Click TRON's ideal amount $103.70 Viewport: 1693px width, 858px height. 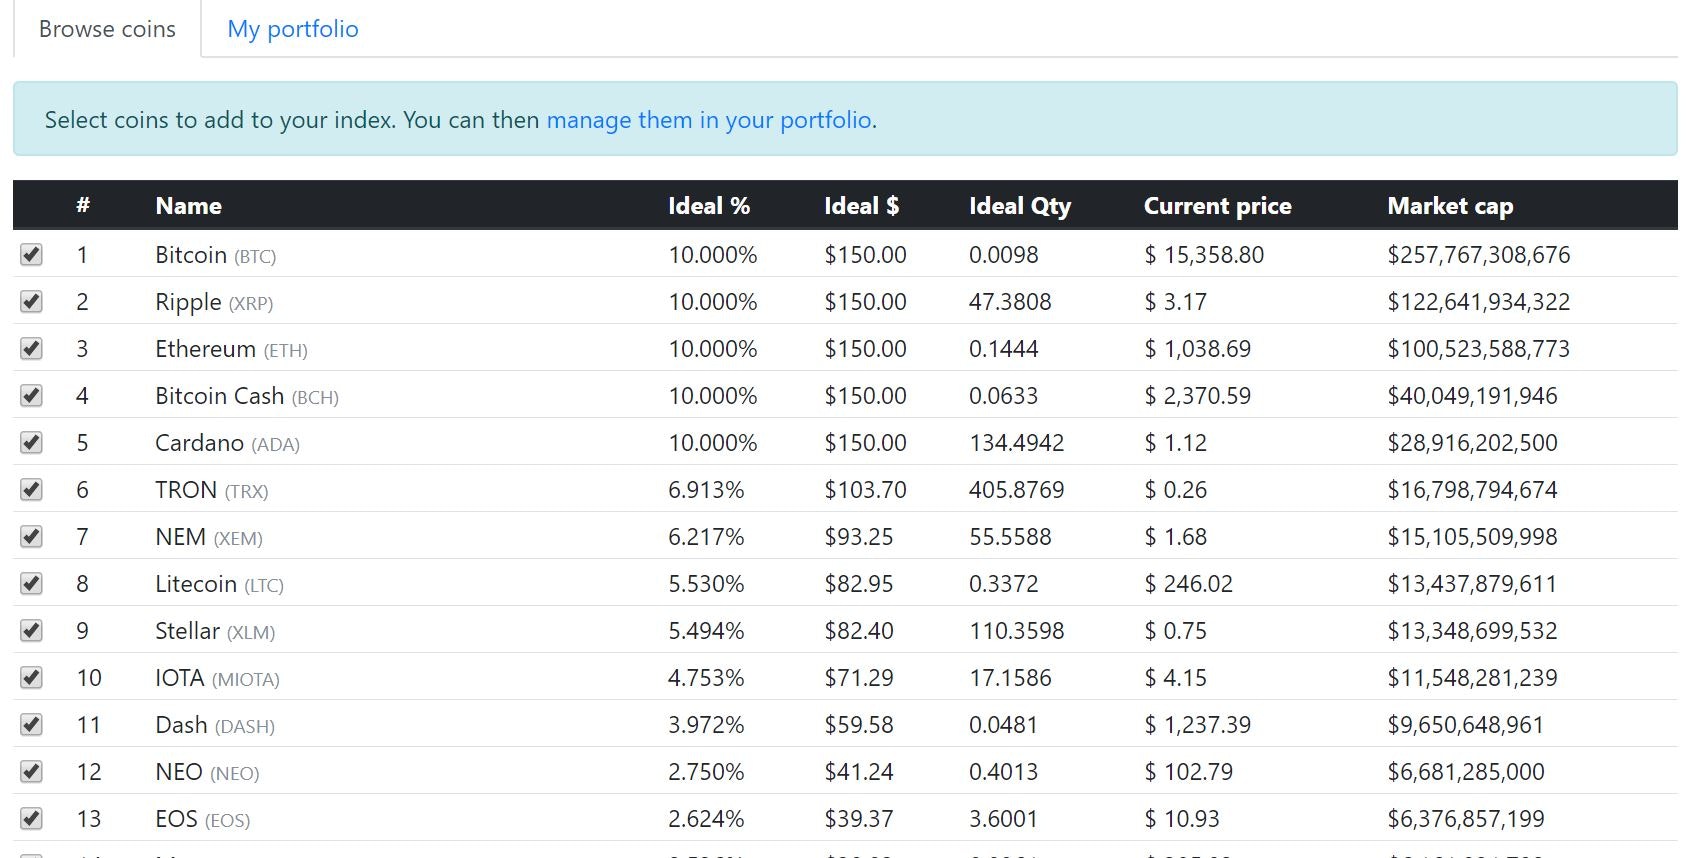coord(865,490)
